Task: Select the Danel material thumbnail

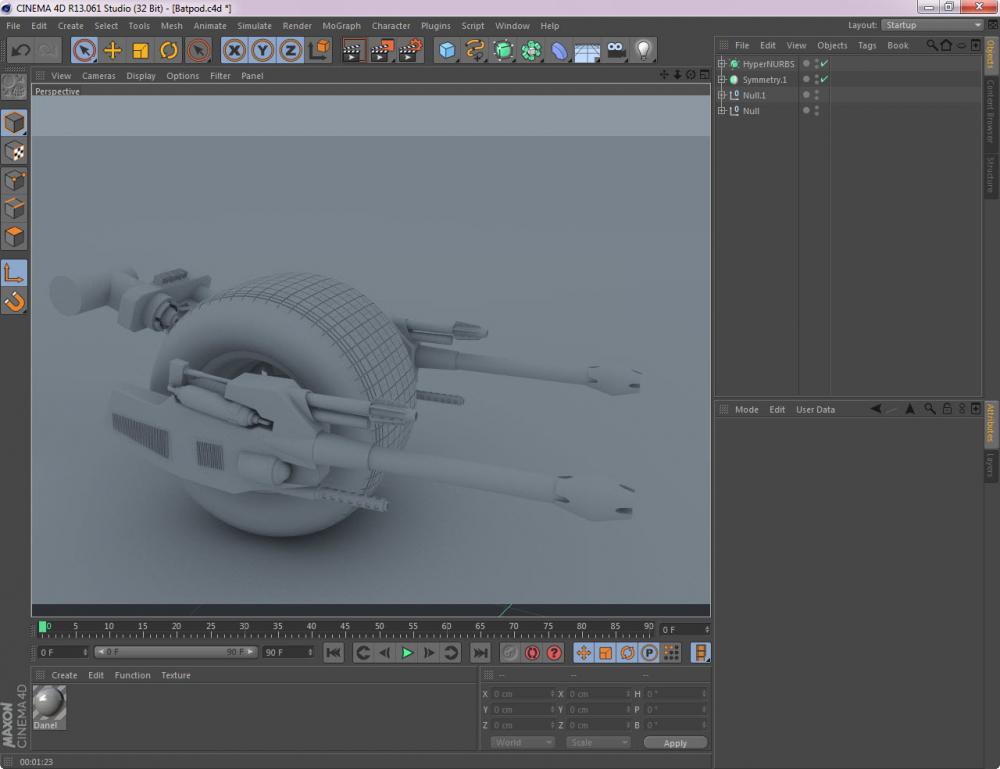Action: [x=49, y=707]
